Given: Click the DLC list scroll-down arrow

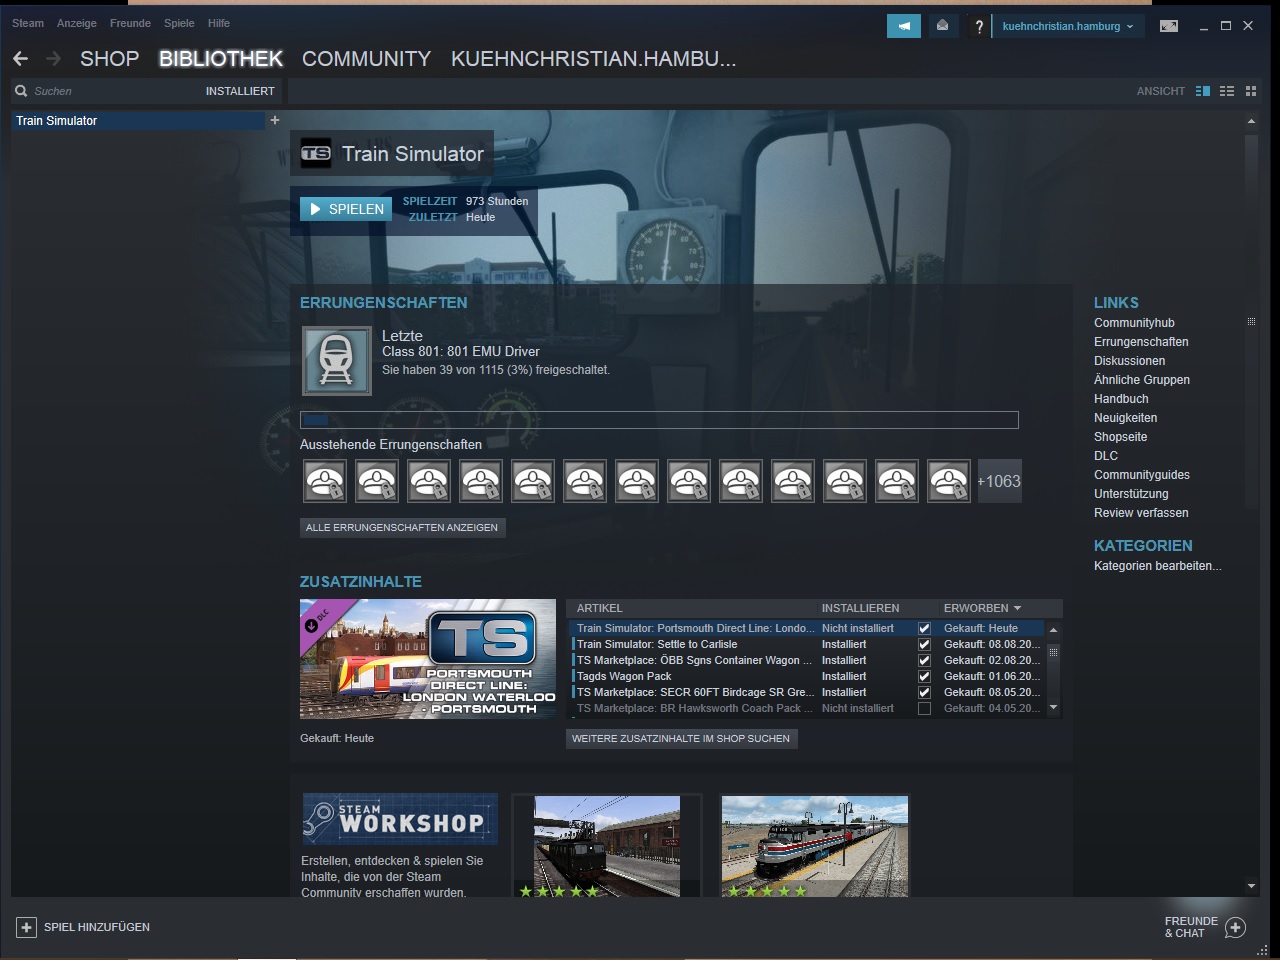Looking at the screenshot, I should click(x=1053, y=708).
